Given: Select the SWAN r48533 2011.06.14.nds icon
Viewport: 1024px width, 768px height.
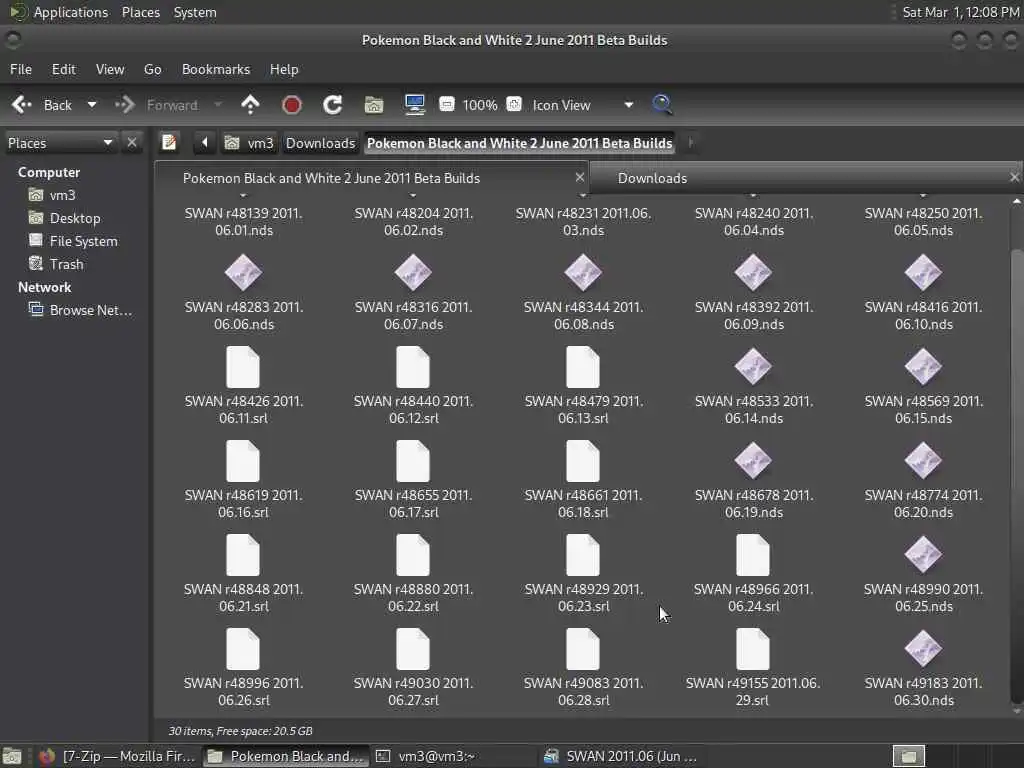Looking at the screenshot, I should pos(753,367).
